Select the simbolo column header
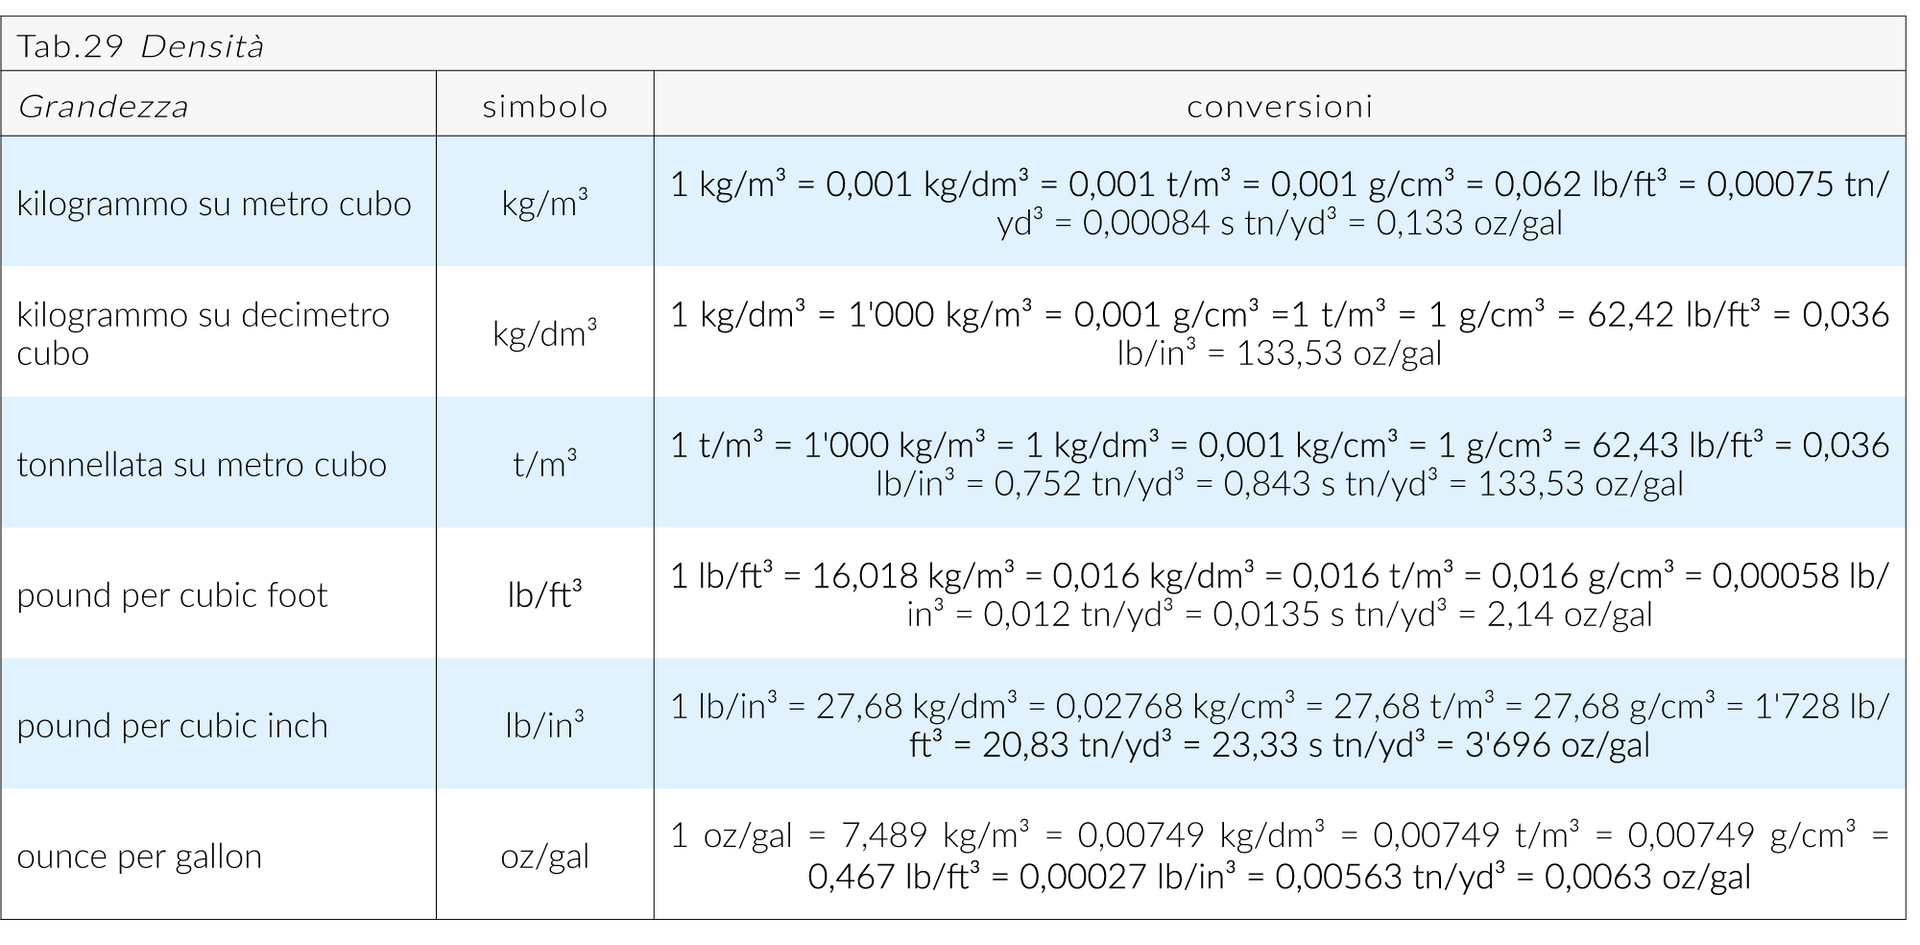This screenshot has height=945, width=1920. [x=545, y=106]
